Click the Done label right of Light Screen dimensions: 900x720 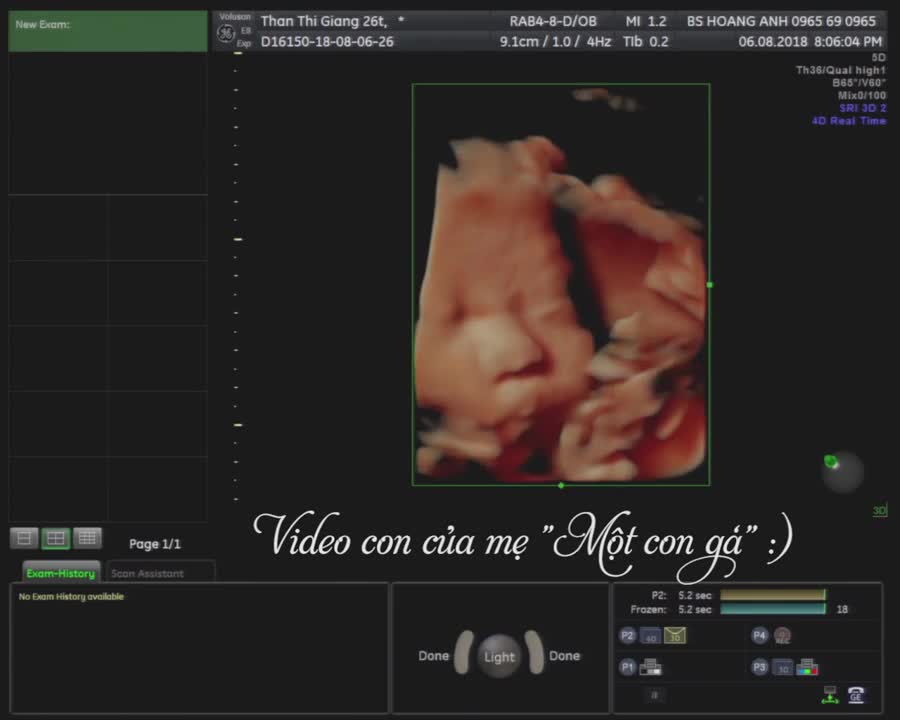coord(564,656)
